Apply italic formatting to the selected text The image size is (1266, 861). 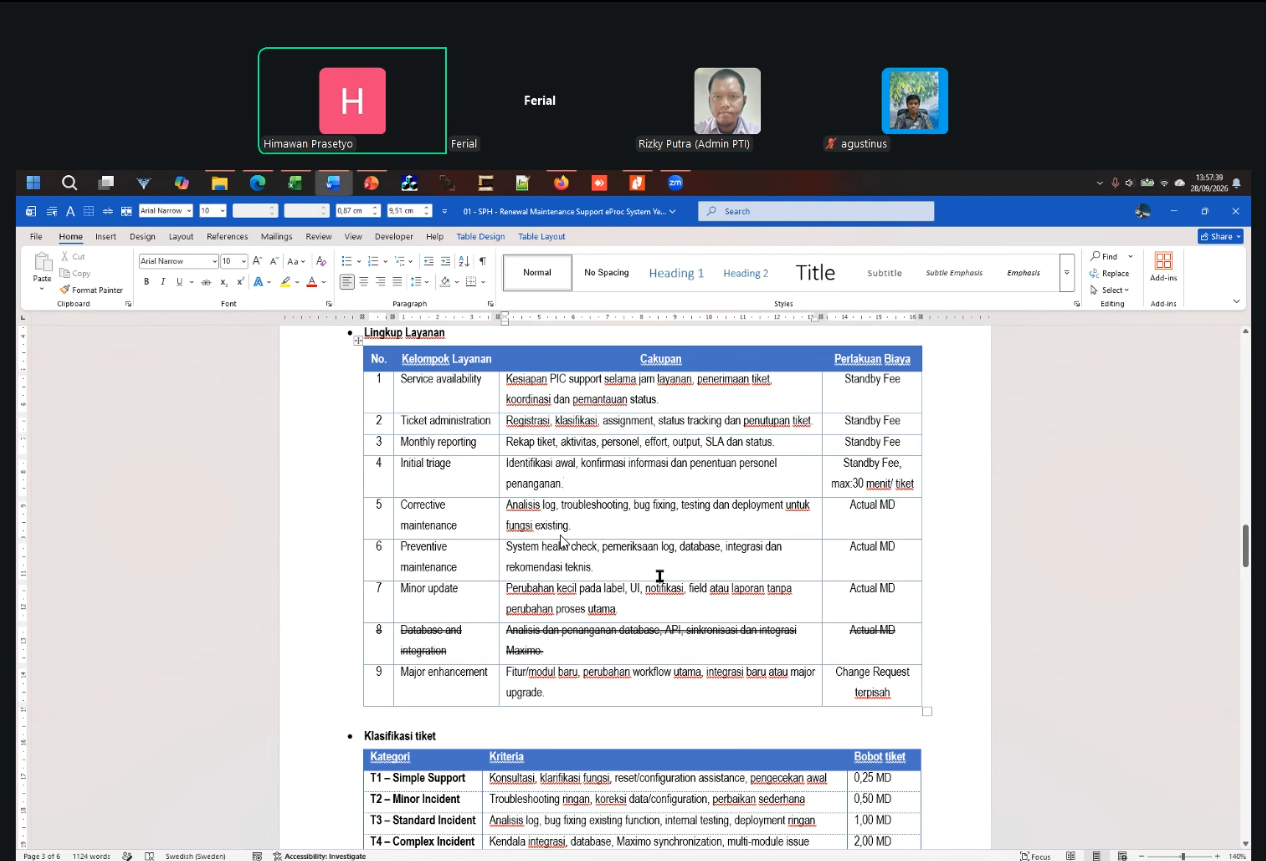163,282
